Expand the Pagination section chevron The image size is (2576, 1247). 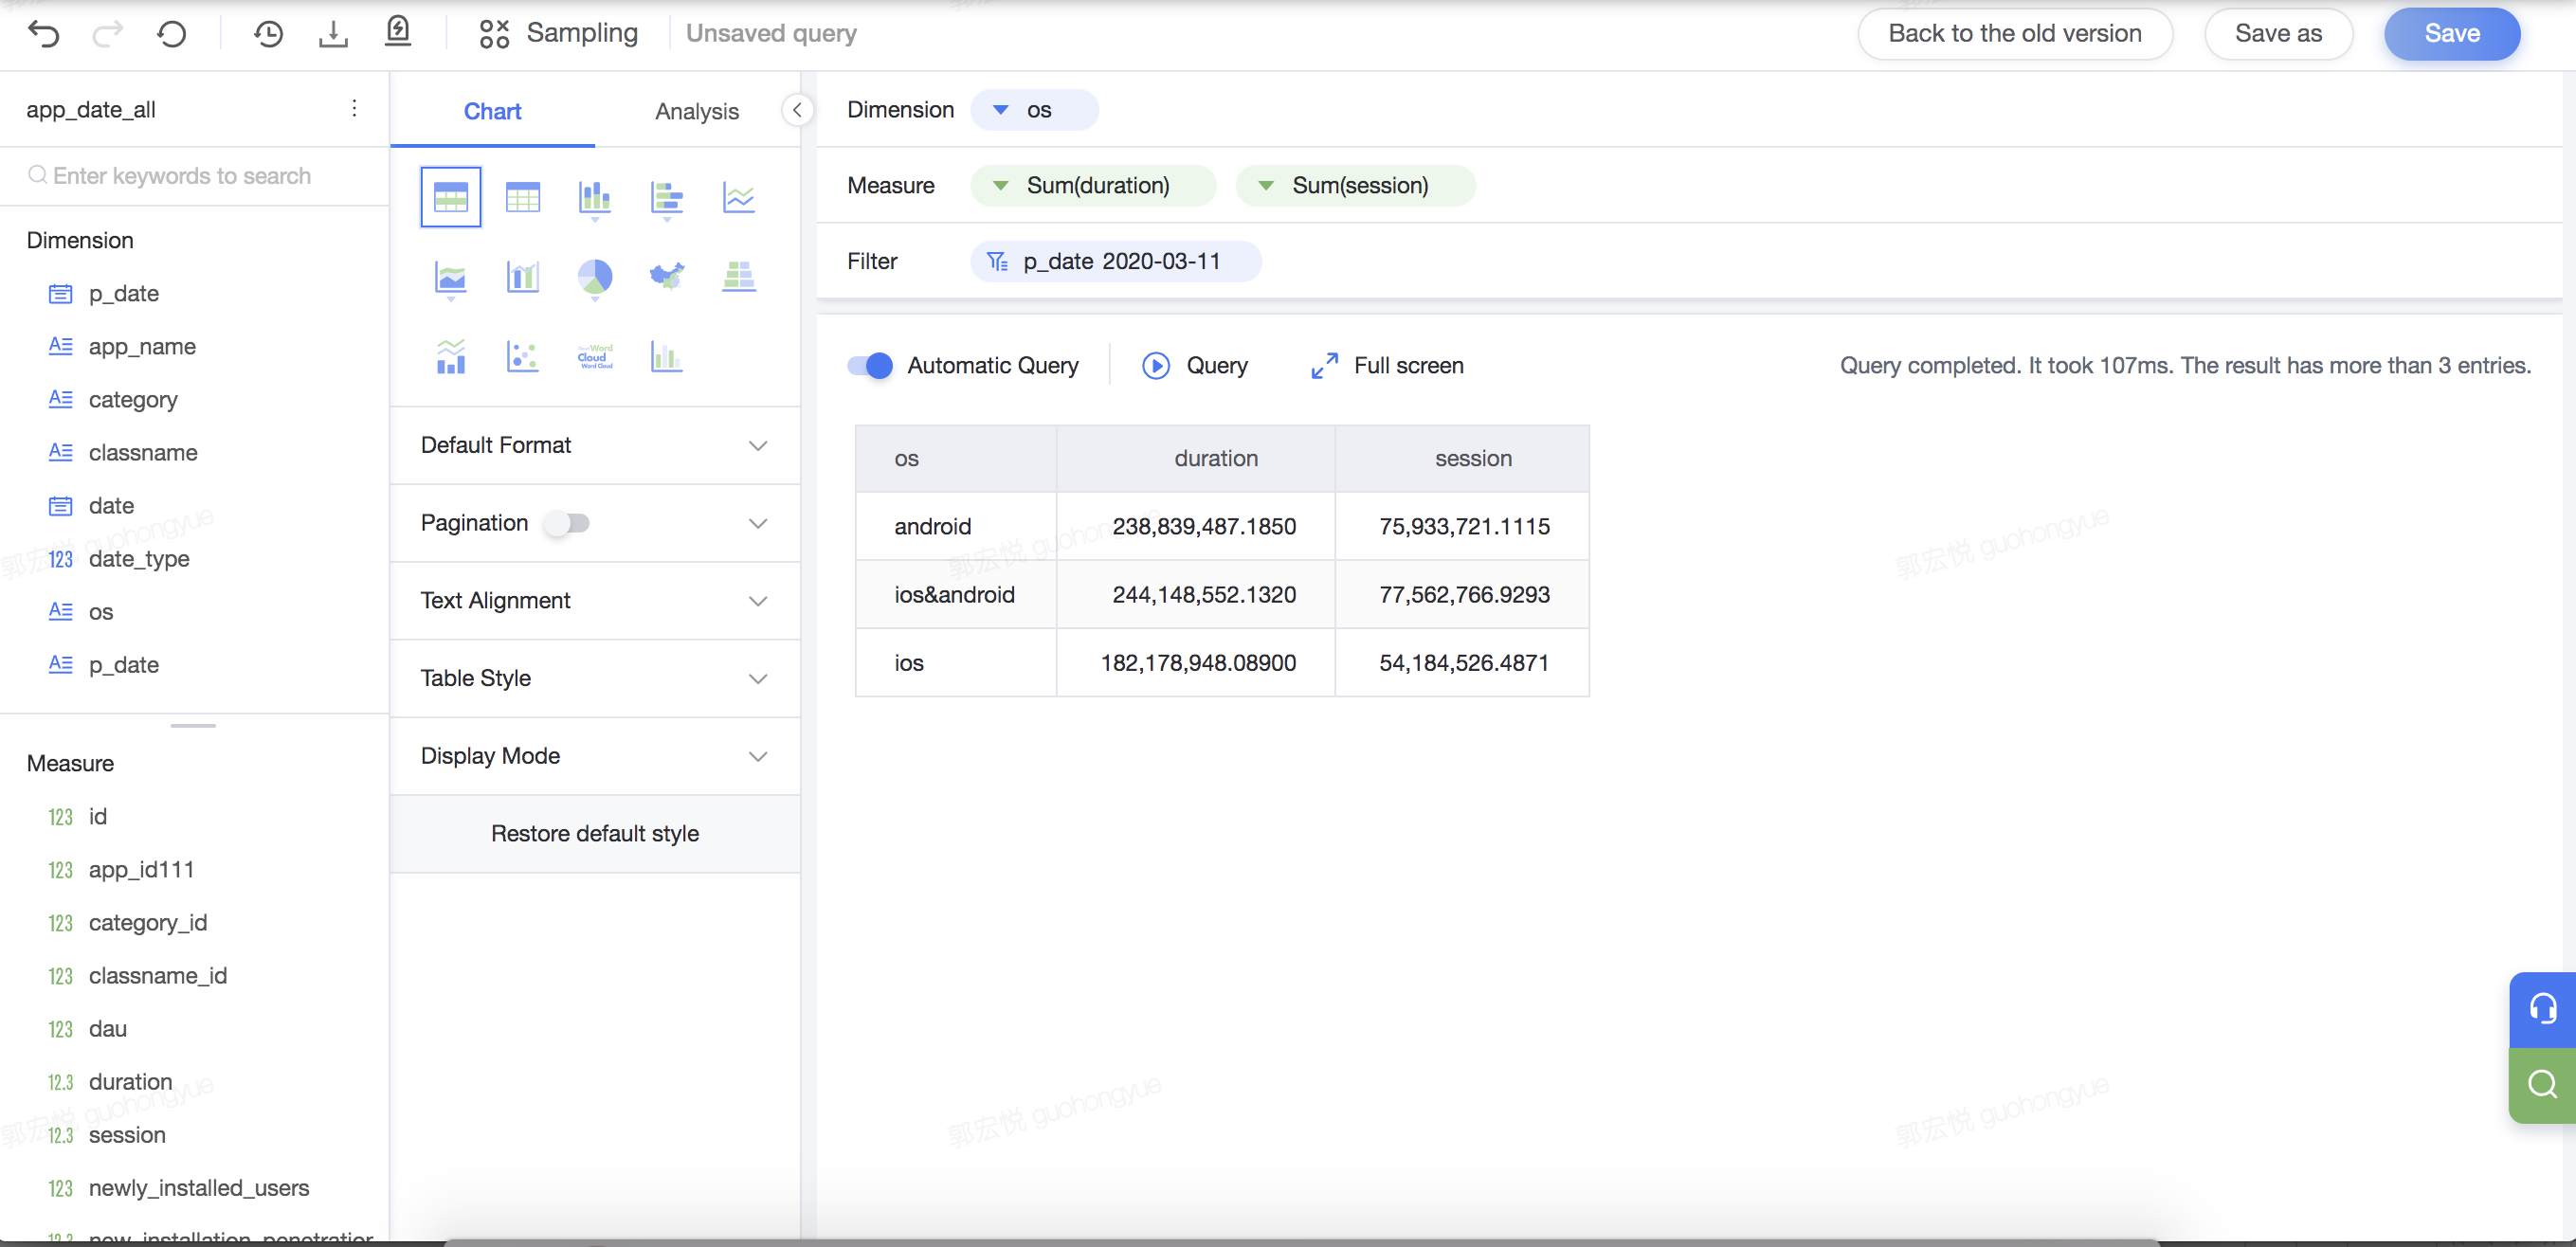point(758,523)
